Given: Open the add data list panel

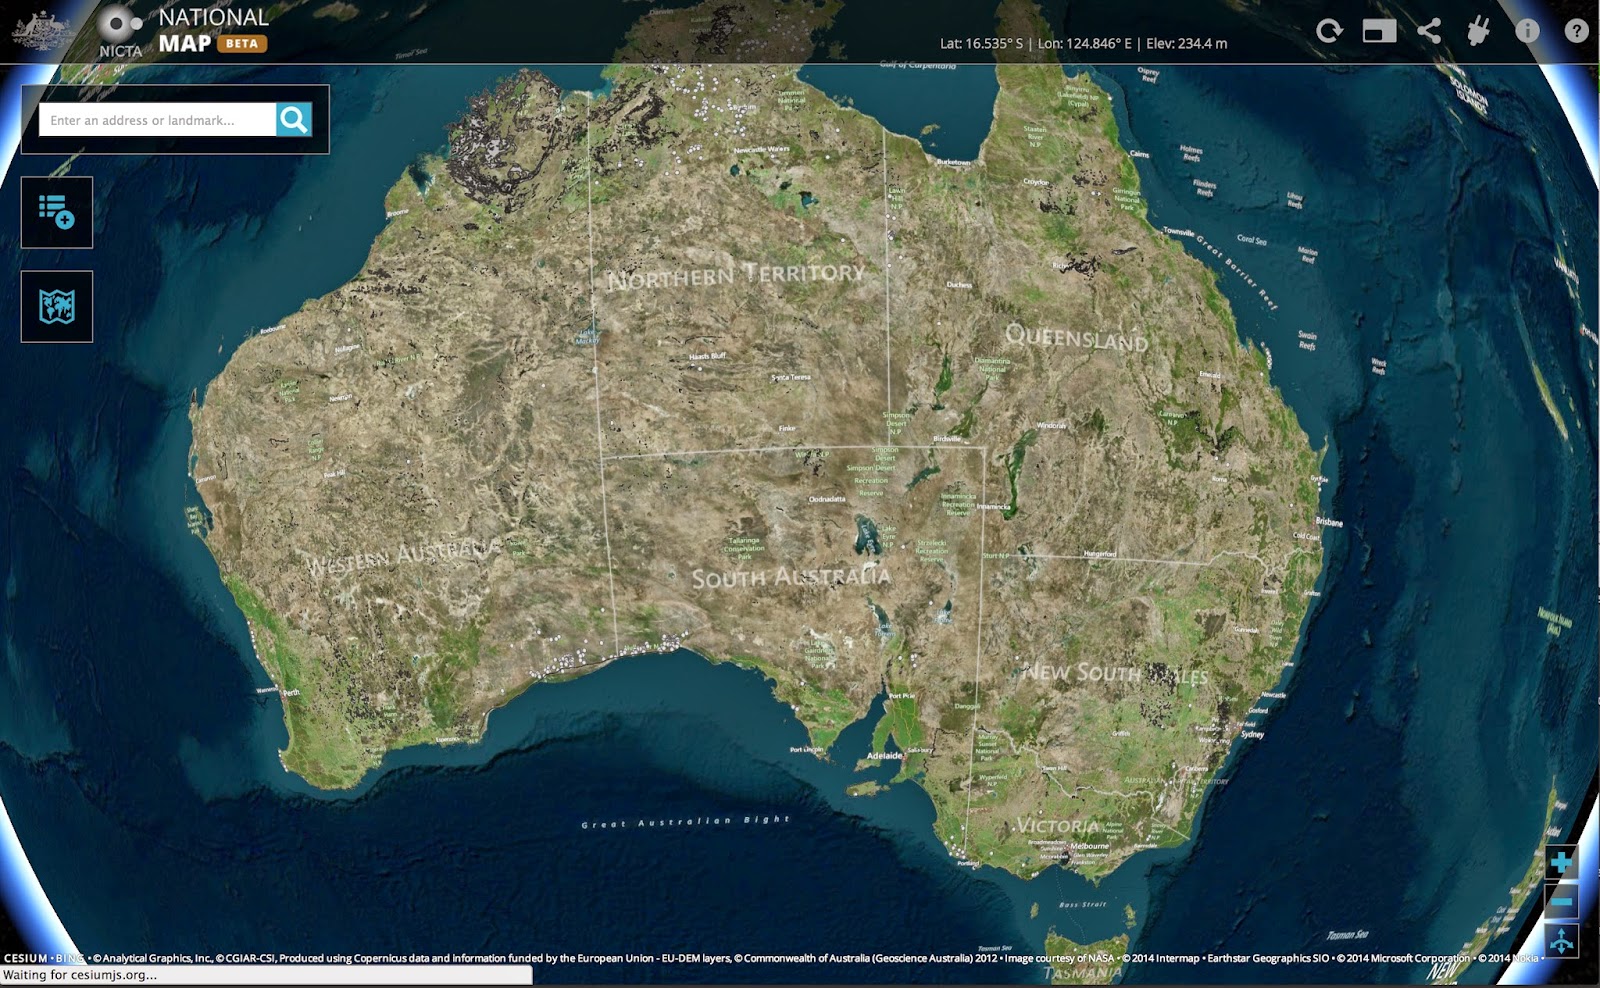Looking at the screenshot, I should click(57, 212).
